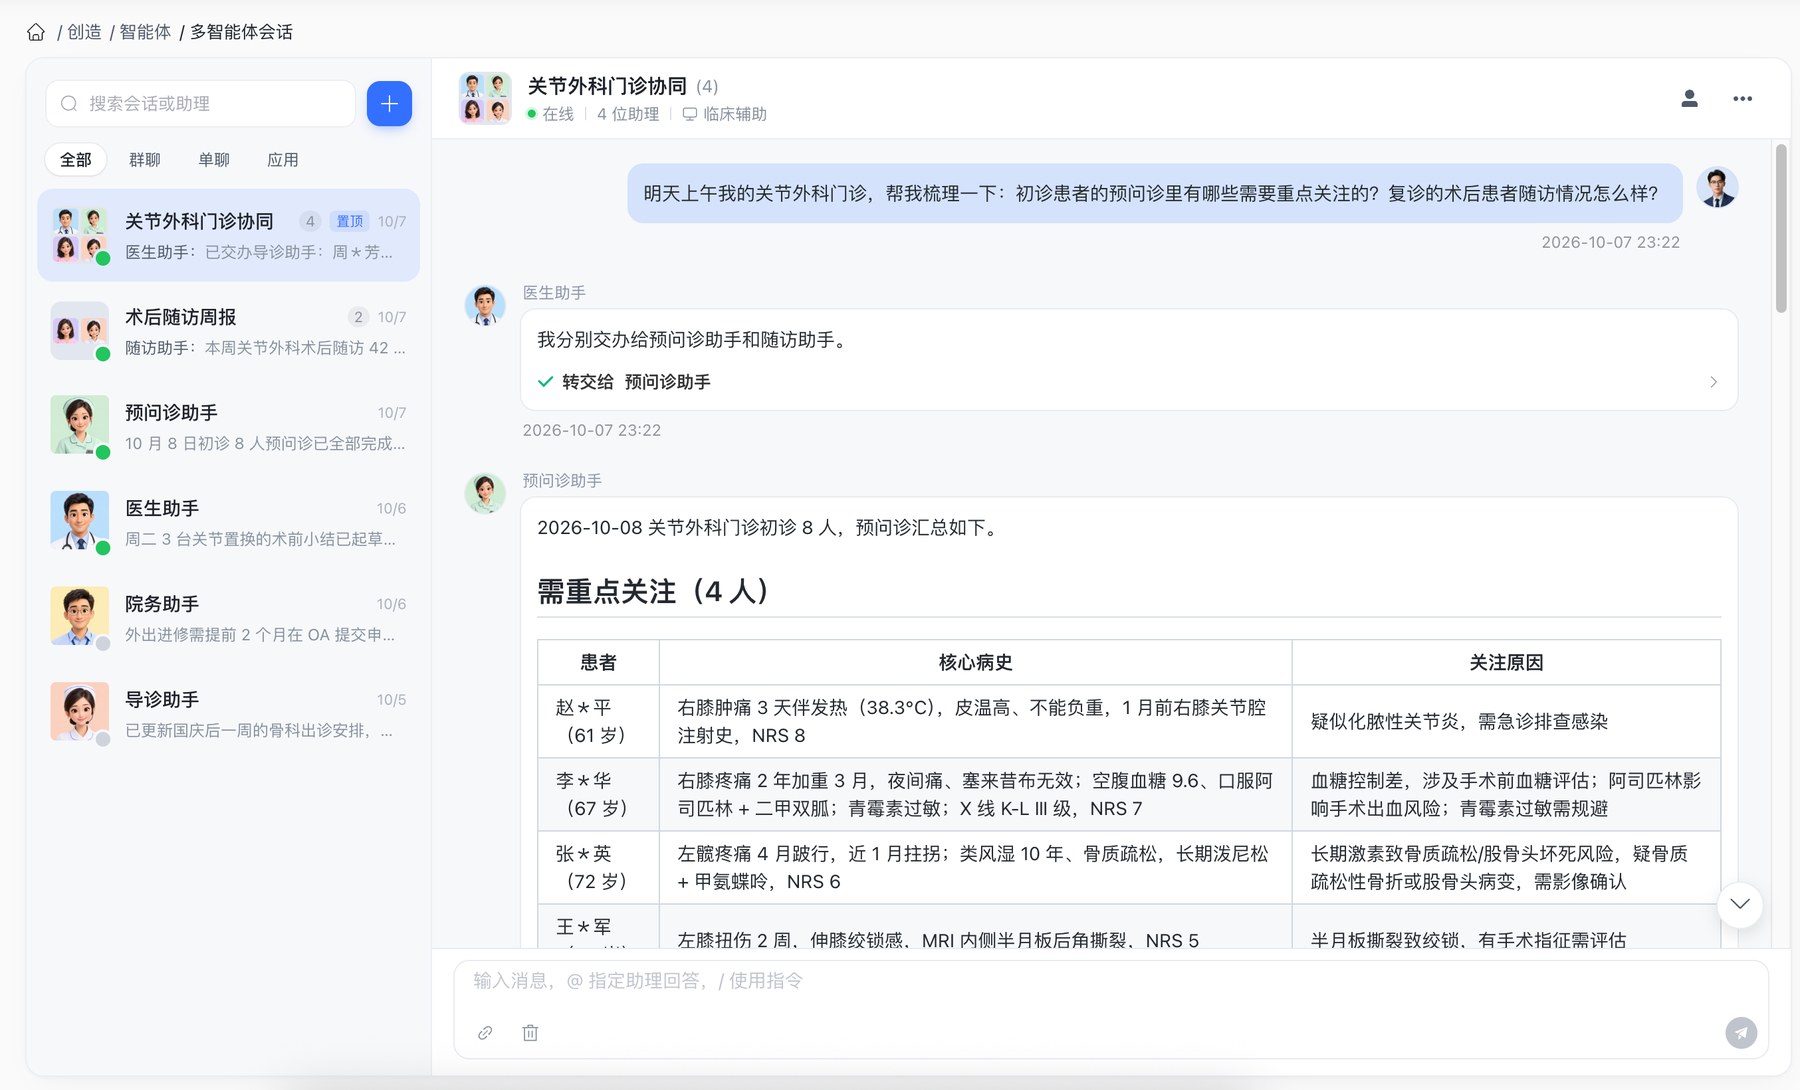Click the 核心病史 column header
This screenshot has width=1800, height=1090.
point(975,662)
